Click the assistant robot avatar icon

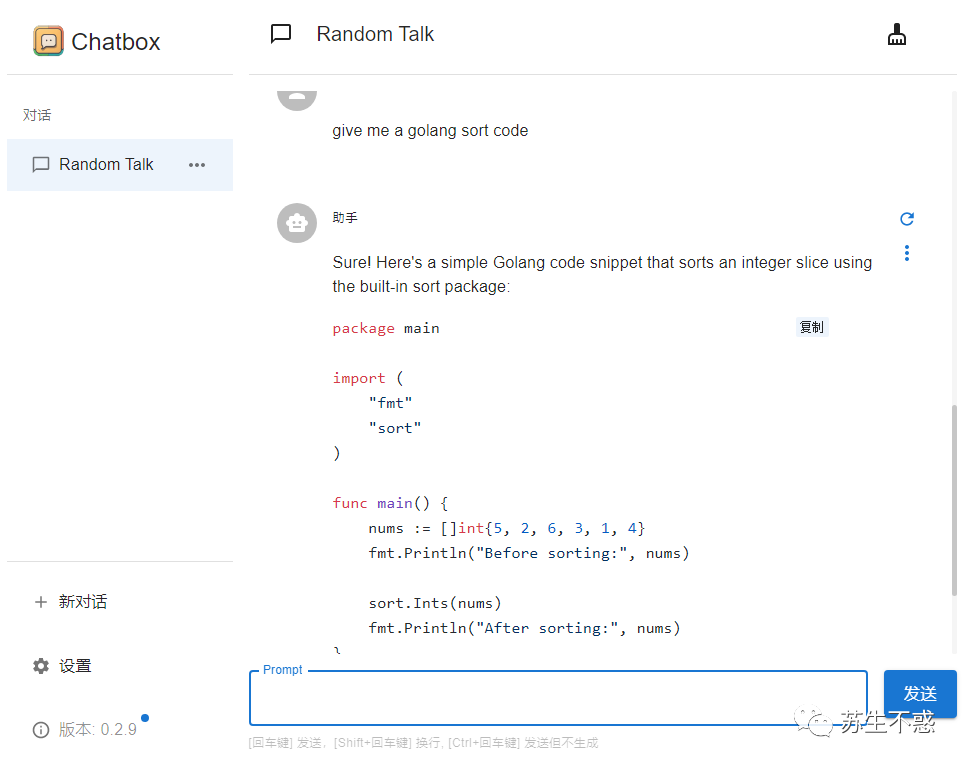(x=297, y=223)
